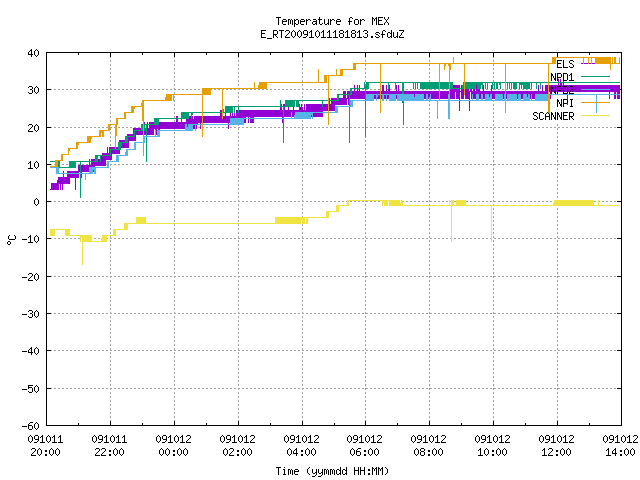Click the y-axis label 40

33,53
